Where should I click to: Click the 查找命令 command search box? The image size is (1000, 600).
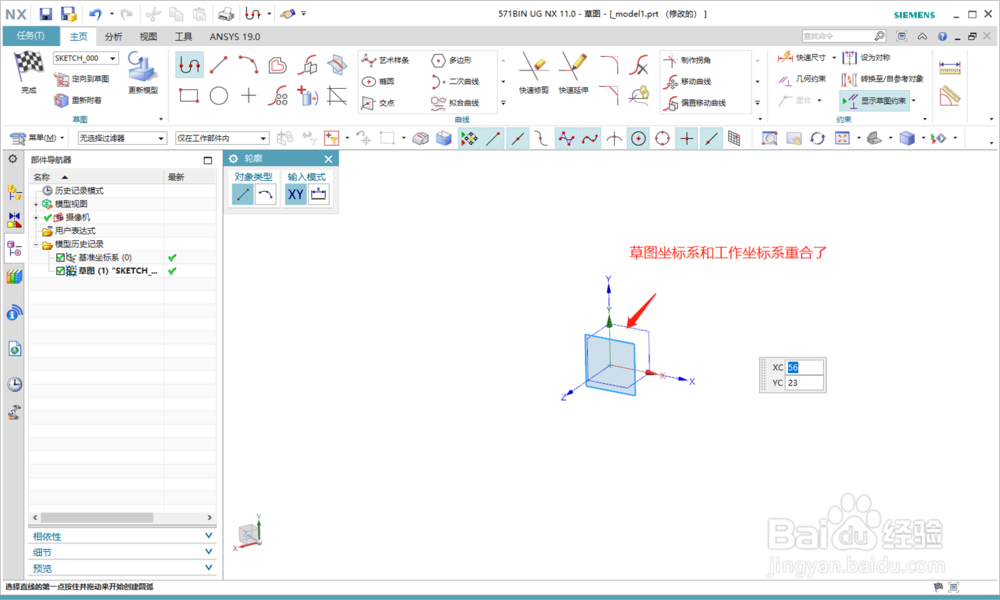844,36
